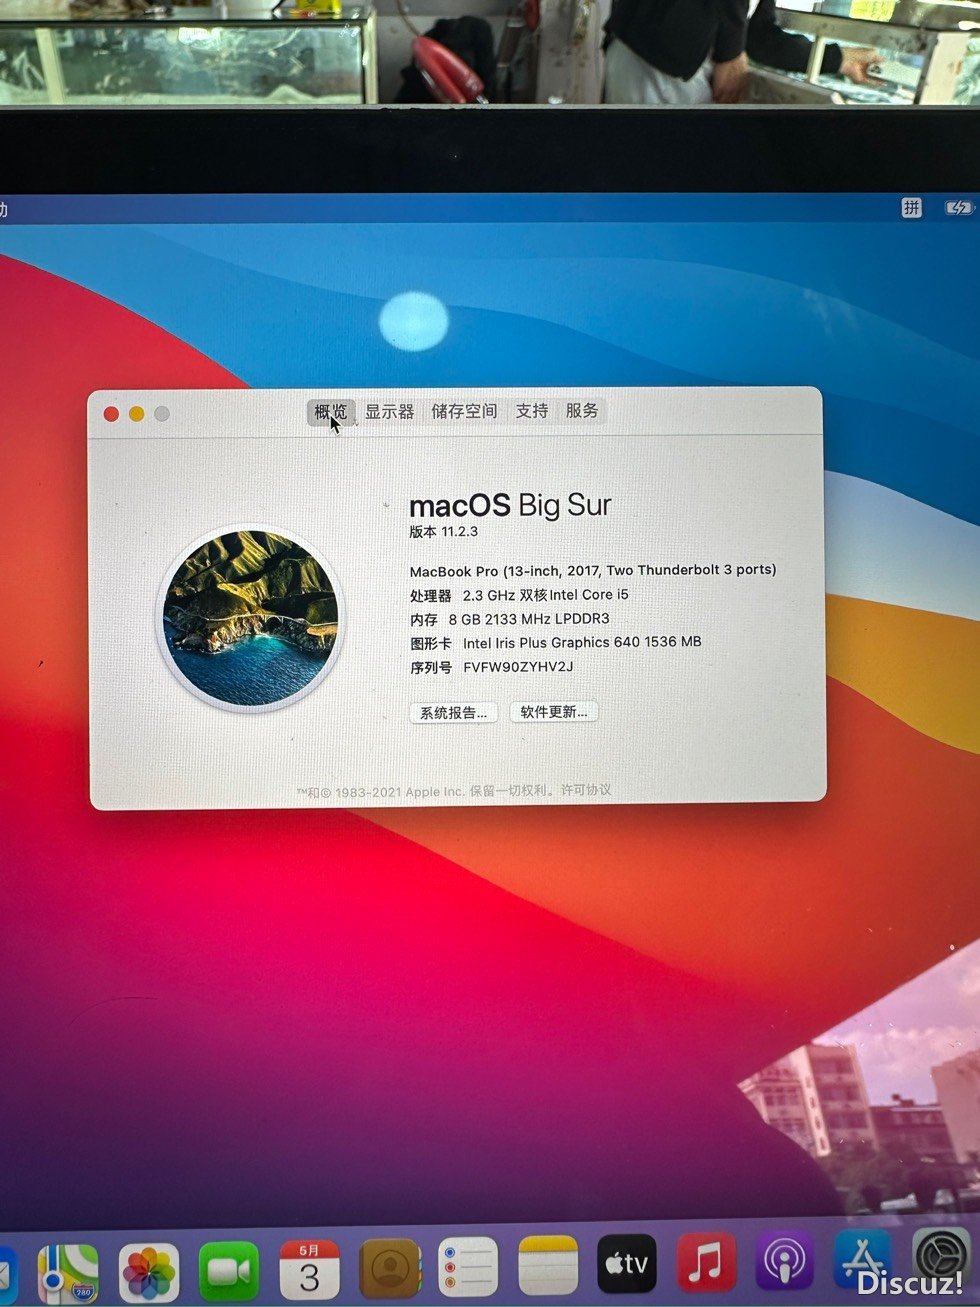Click the 8 GB 2133 MHz LPDDR3 text
This screenshot has height=1307, width=980.
pyautogui.click(x=529, y=619)
